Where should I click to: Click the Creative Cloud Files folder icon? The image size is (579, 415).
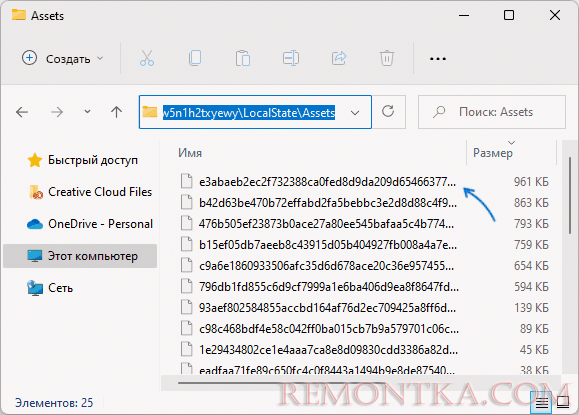pos(36,192)
